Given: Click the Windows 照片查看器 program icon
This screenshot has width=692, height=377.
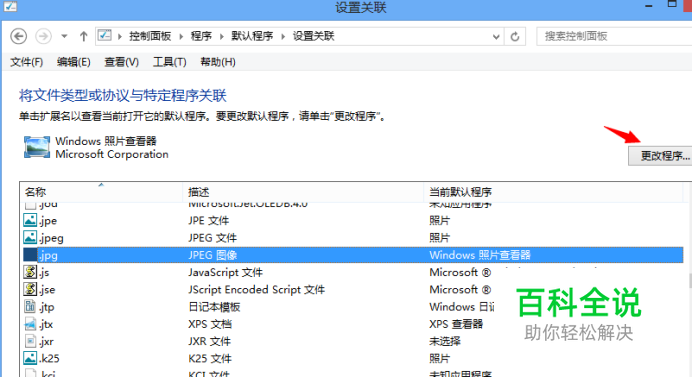Looking at the screenshot, I should point(37,147).
